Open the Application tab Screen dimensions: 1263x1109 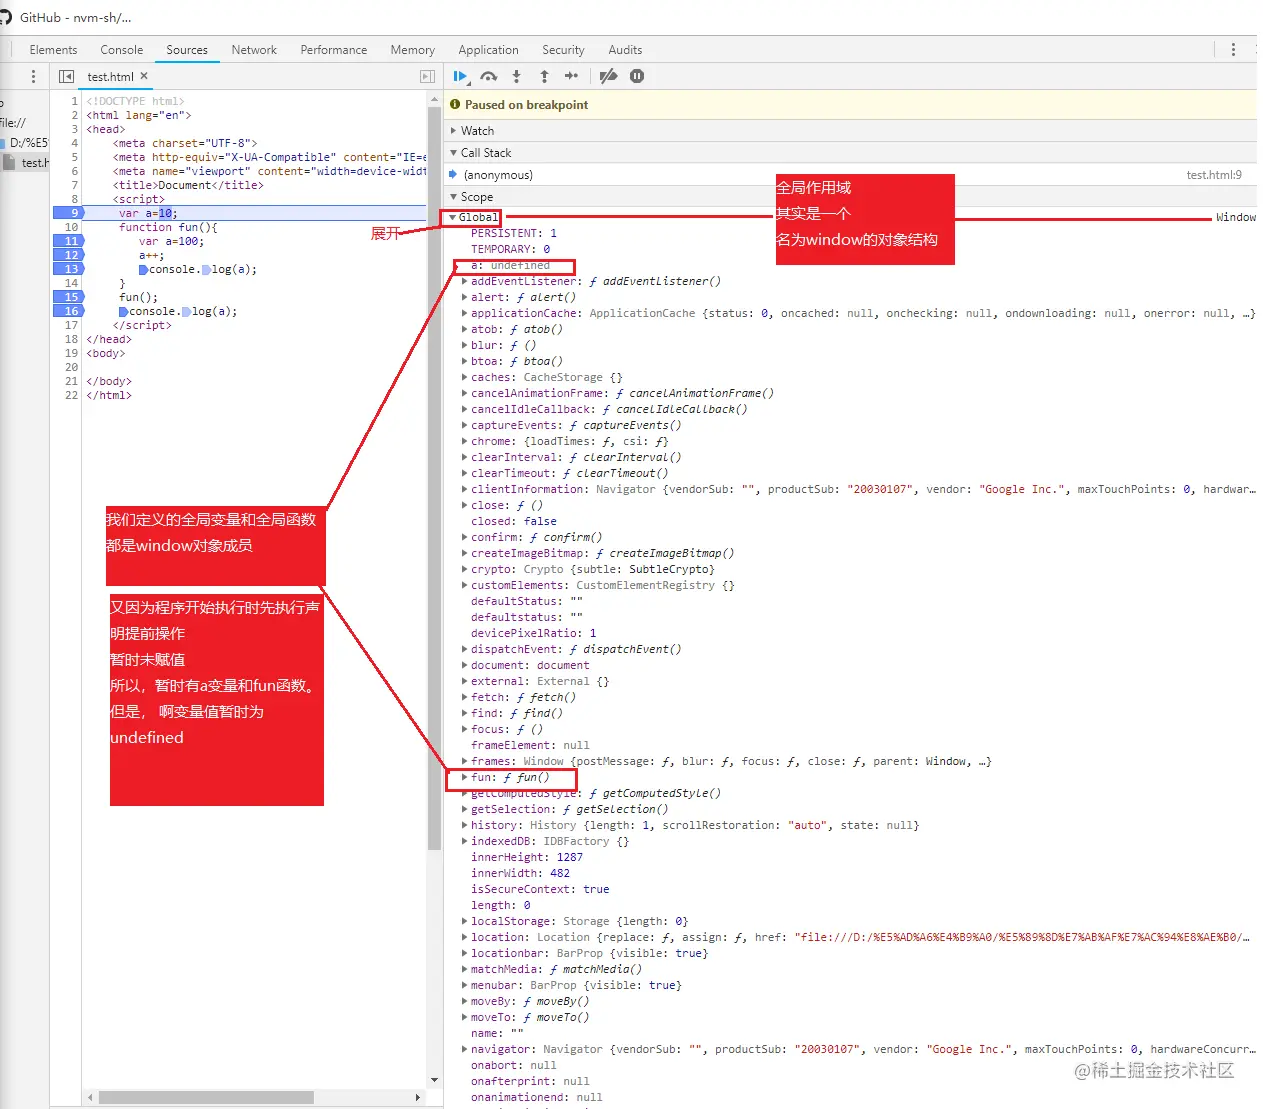[488, 50]
